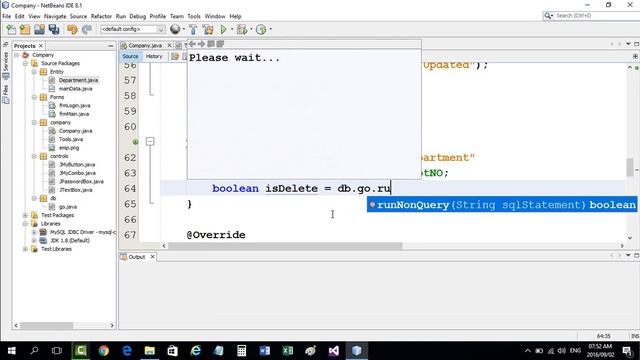Click the line 61 override gutter icon
The image size is (640, 360).
click(x=136, y=142)
